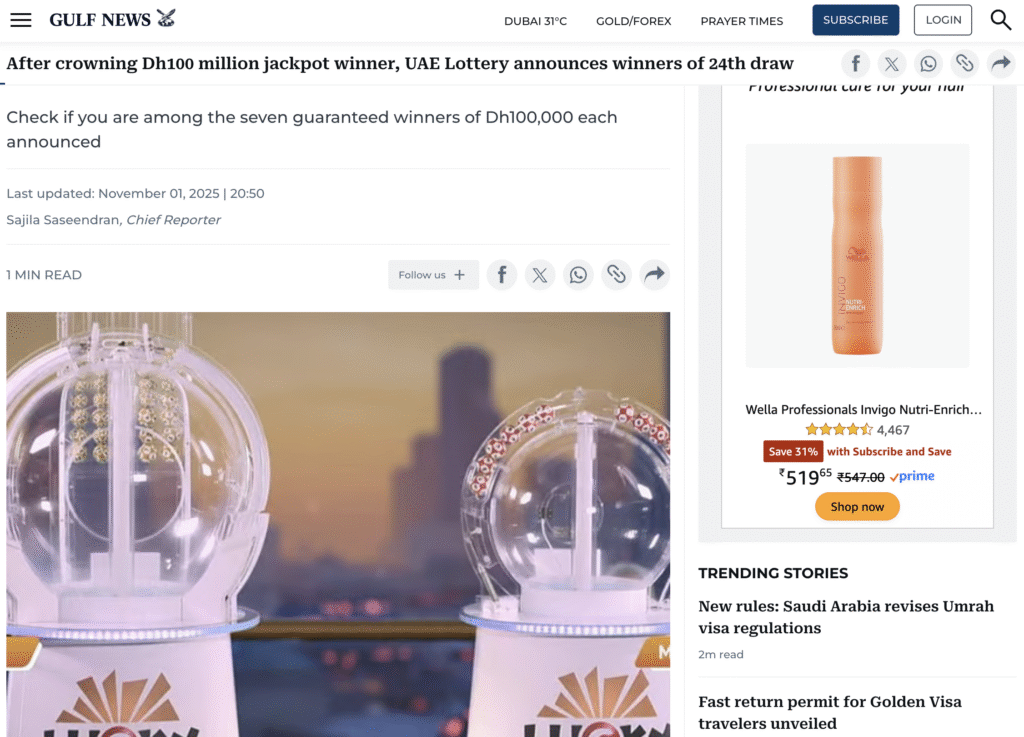Click the lottery draw machines image
The image size is (1024, 737).
pos(338,524)
